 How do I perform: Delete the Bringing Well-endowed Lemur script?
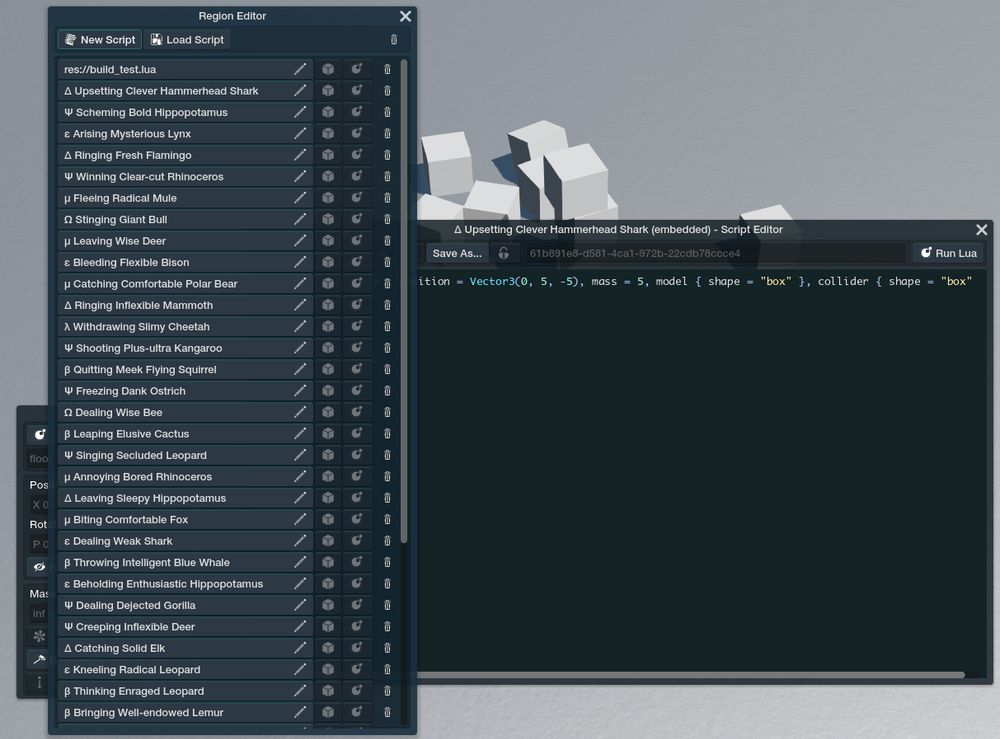387,713
